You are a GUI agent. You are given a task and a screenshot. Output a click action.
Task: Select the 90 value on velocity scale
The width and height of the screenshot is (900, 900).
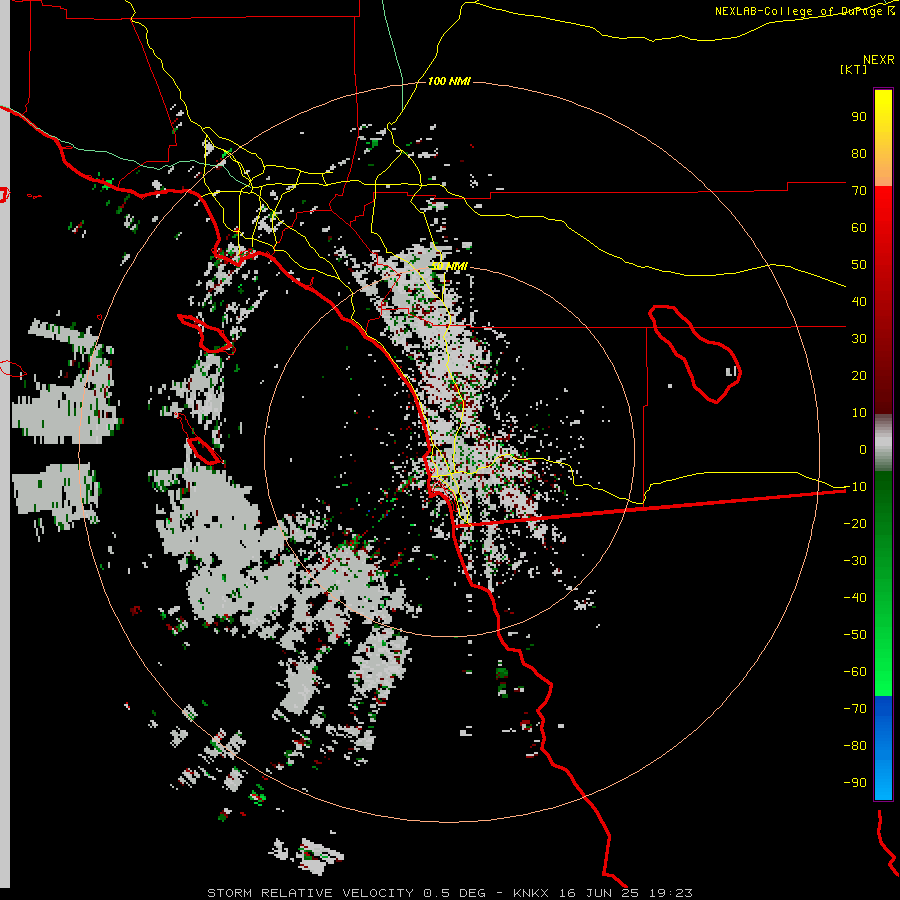click(859, 117)
